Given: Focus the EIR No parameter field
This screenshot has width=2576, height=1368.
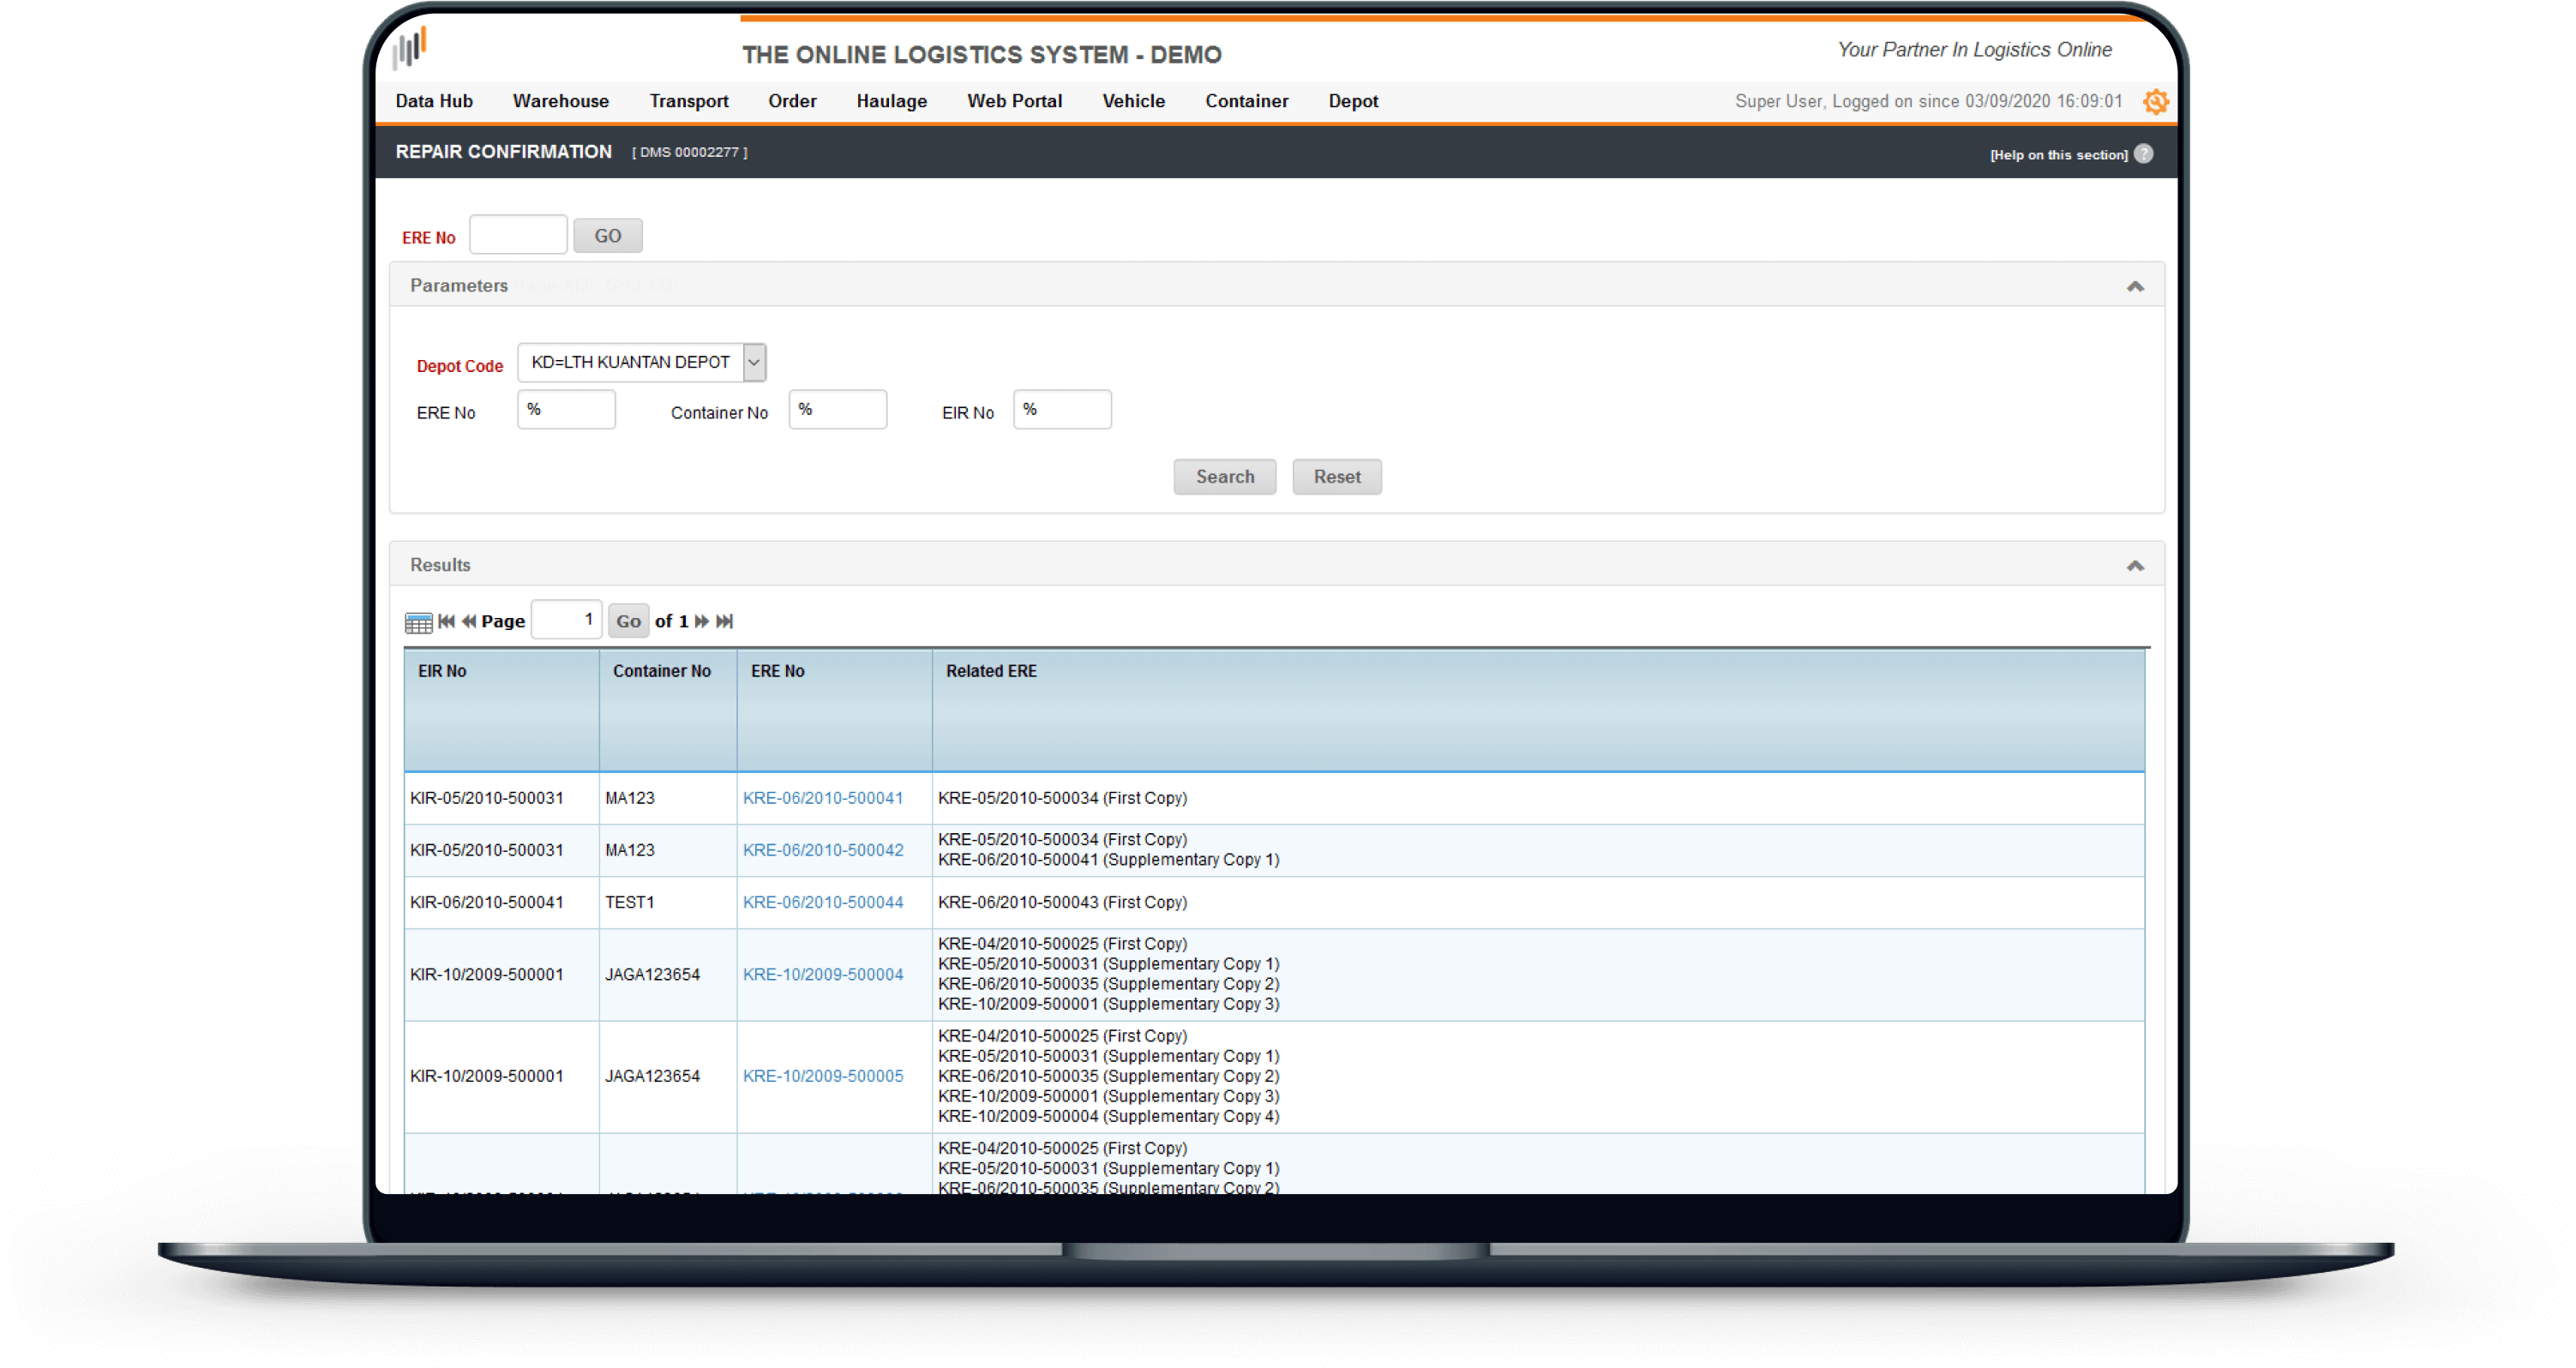Looking at the screenshot, I should click(1062, 410).
